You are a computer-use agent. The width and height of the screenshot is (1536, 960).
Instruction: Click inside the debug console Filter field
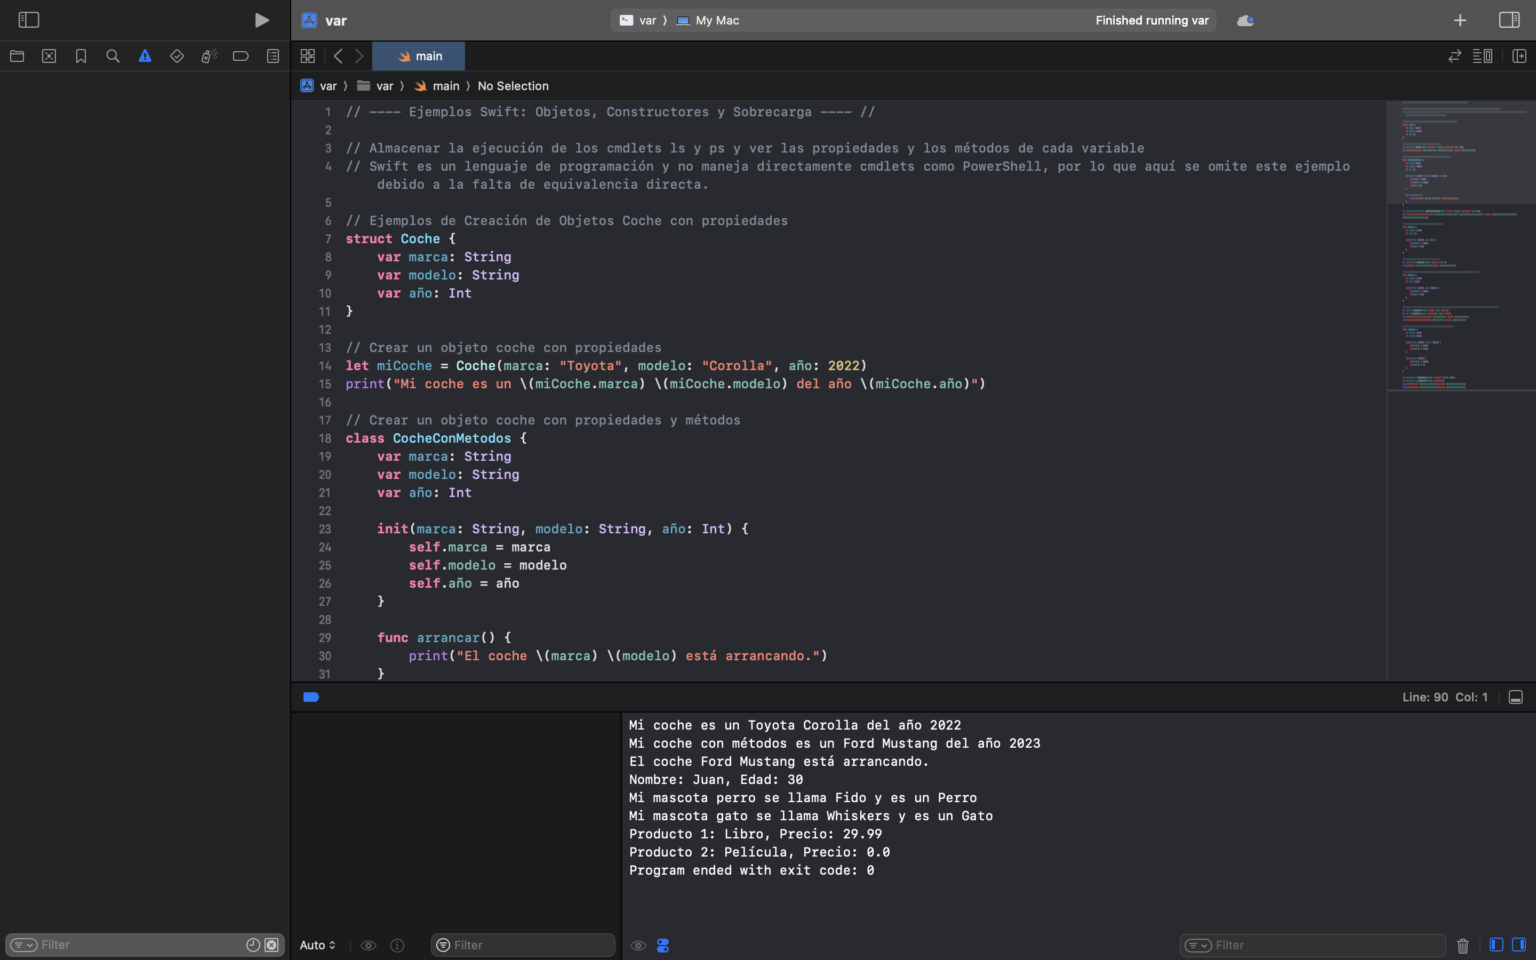1310,944
